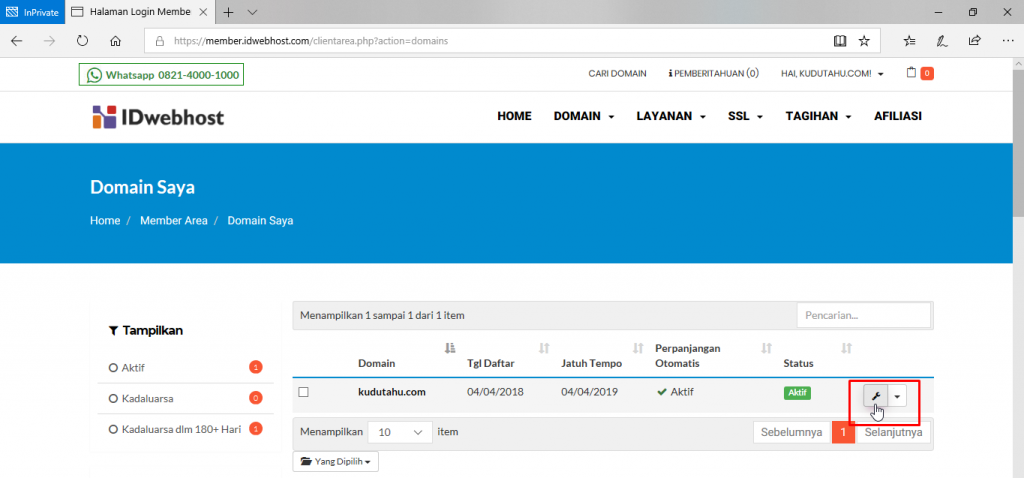Open the items per page dropdown
This screenshot has height=478, width=1024.
coord(400,432)
